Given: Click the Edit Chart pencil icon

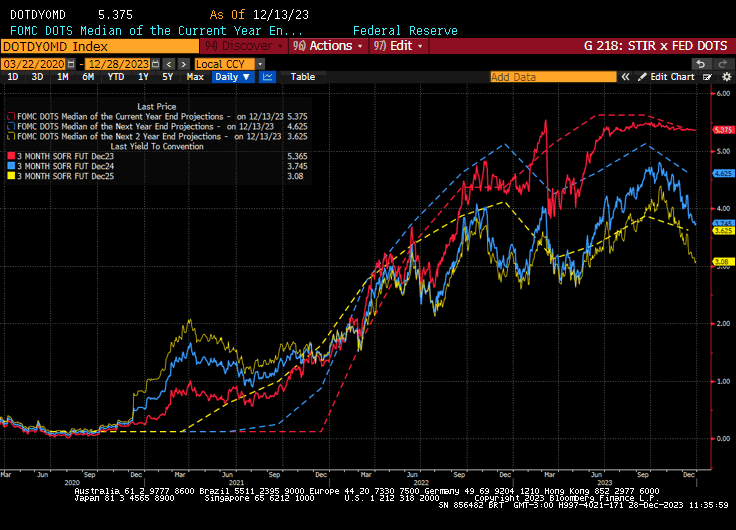Looking at the screenshot, I should pos(642,77).
